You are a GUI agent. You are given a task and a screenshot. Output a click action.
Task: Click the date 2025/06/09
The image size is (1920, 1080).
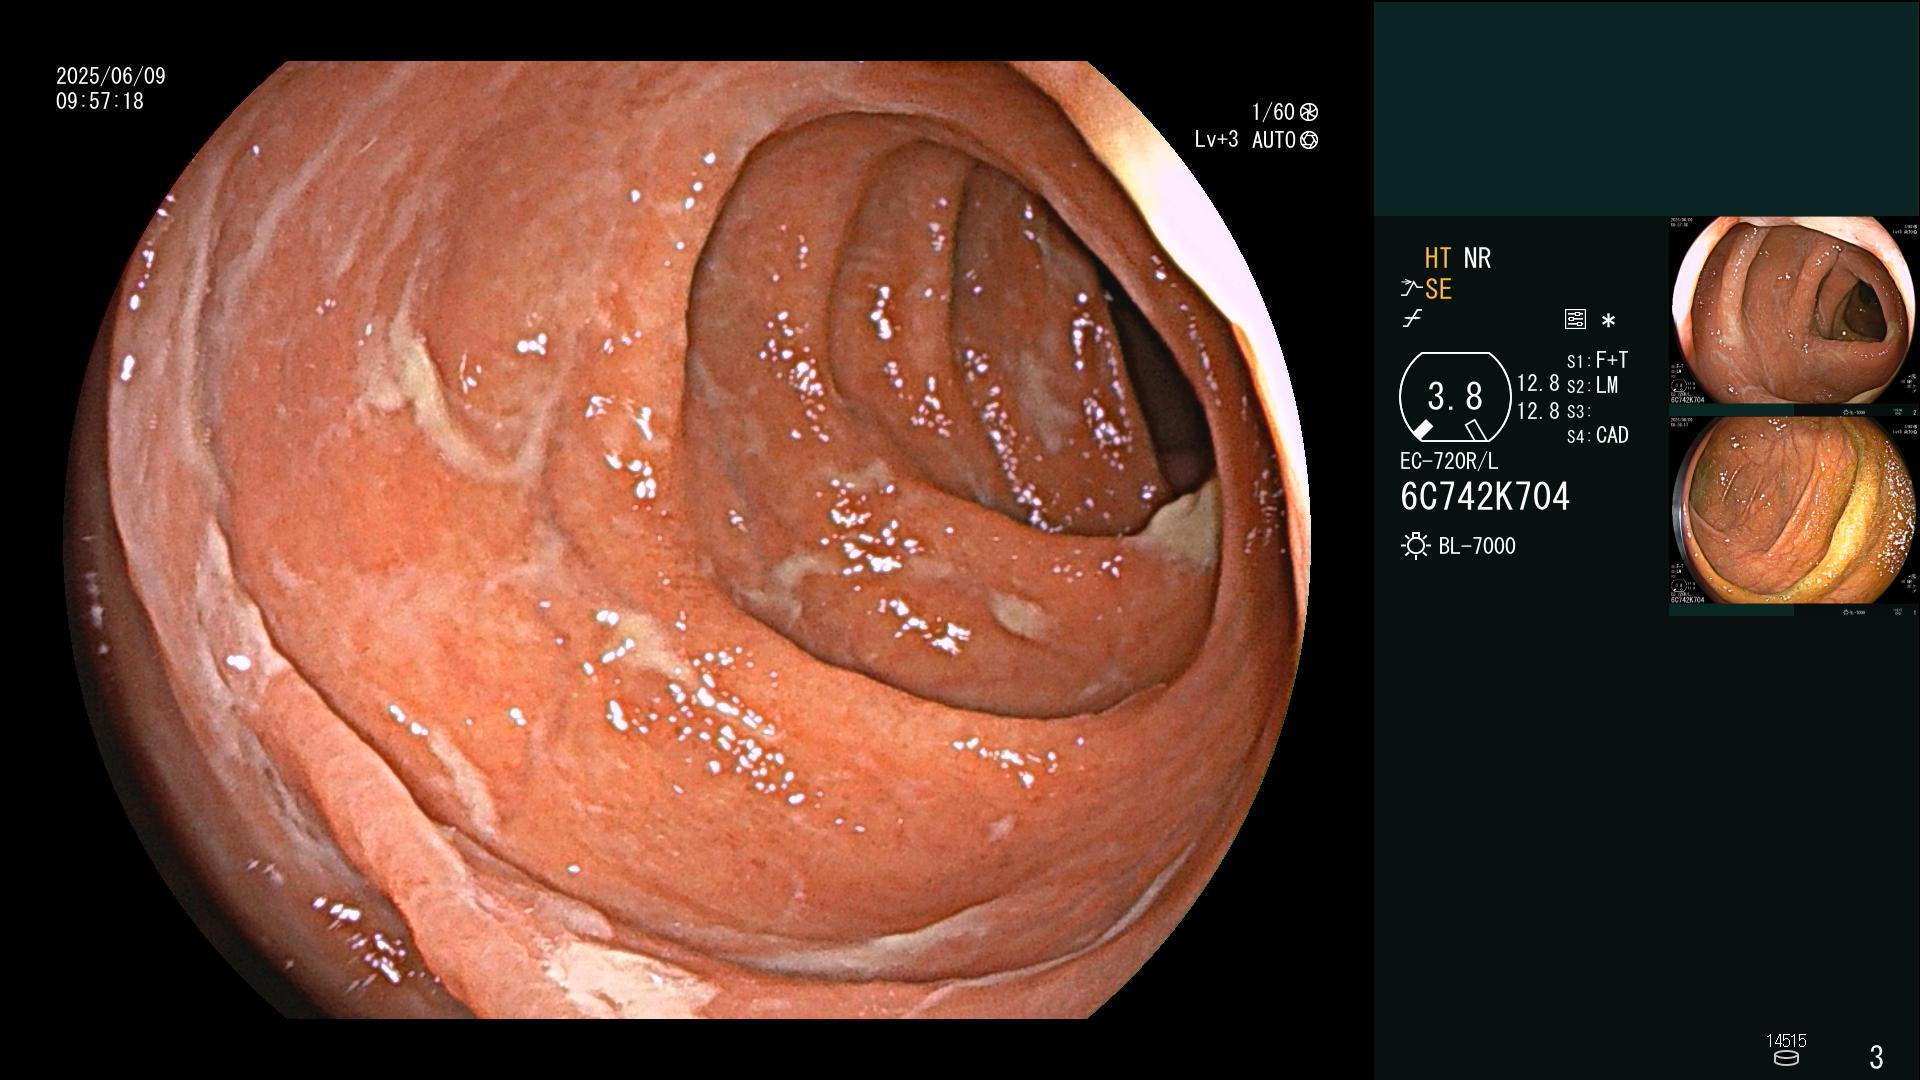click(x=111, y=76)
